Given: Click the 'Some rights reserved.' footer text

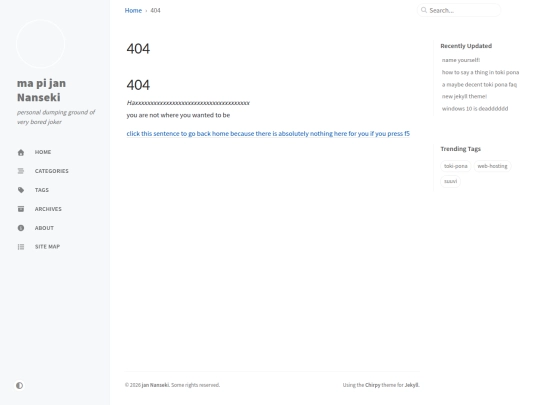Looking at the screenshot, I should pos(195,385).
